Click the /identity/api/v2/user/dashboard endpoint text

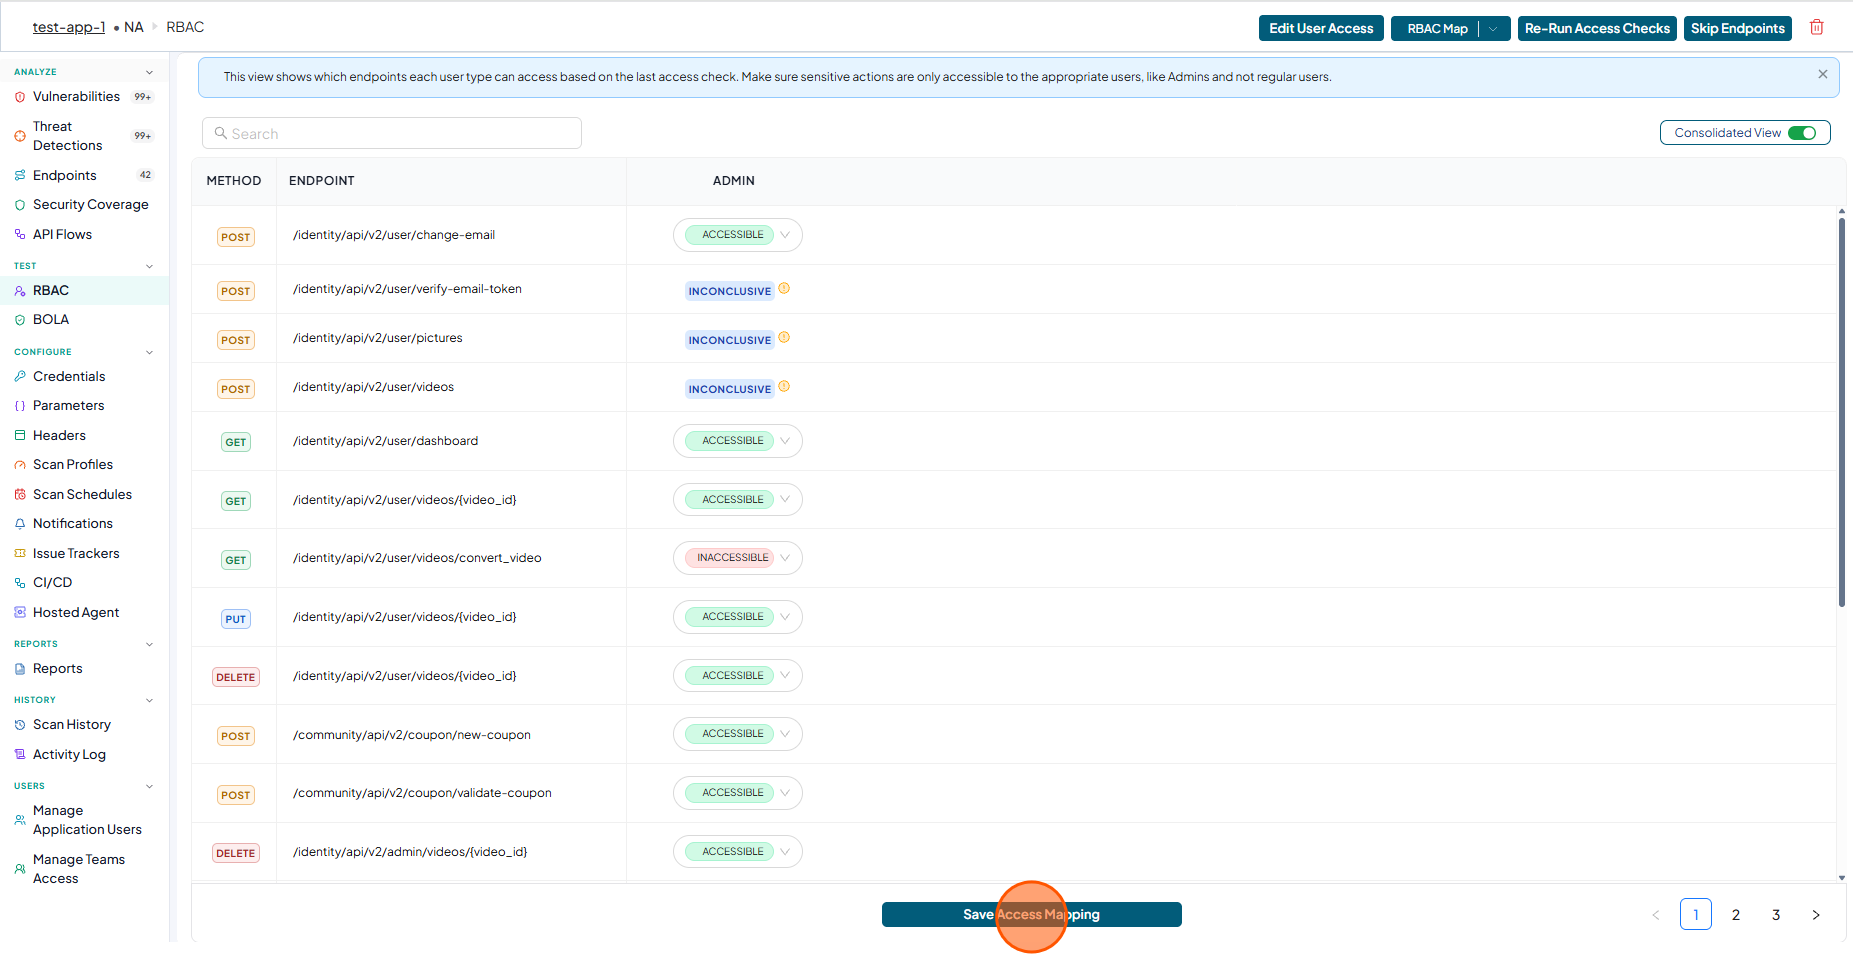pyautogui.click(x=385, y=441)
